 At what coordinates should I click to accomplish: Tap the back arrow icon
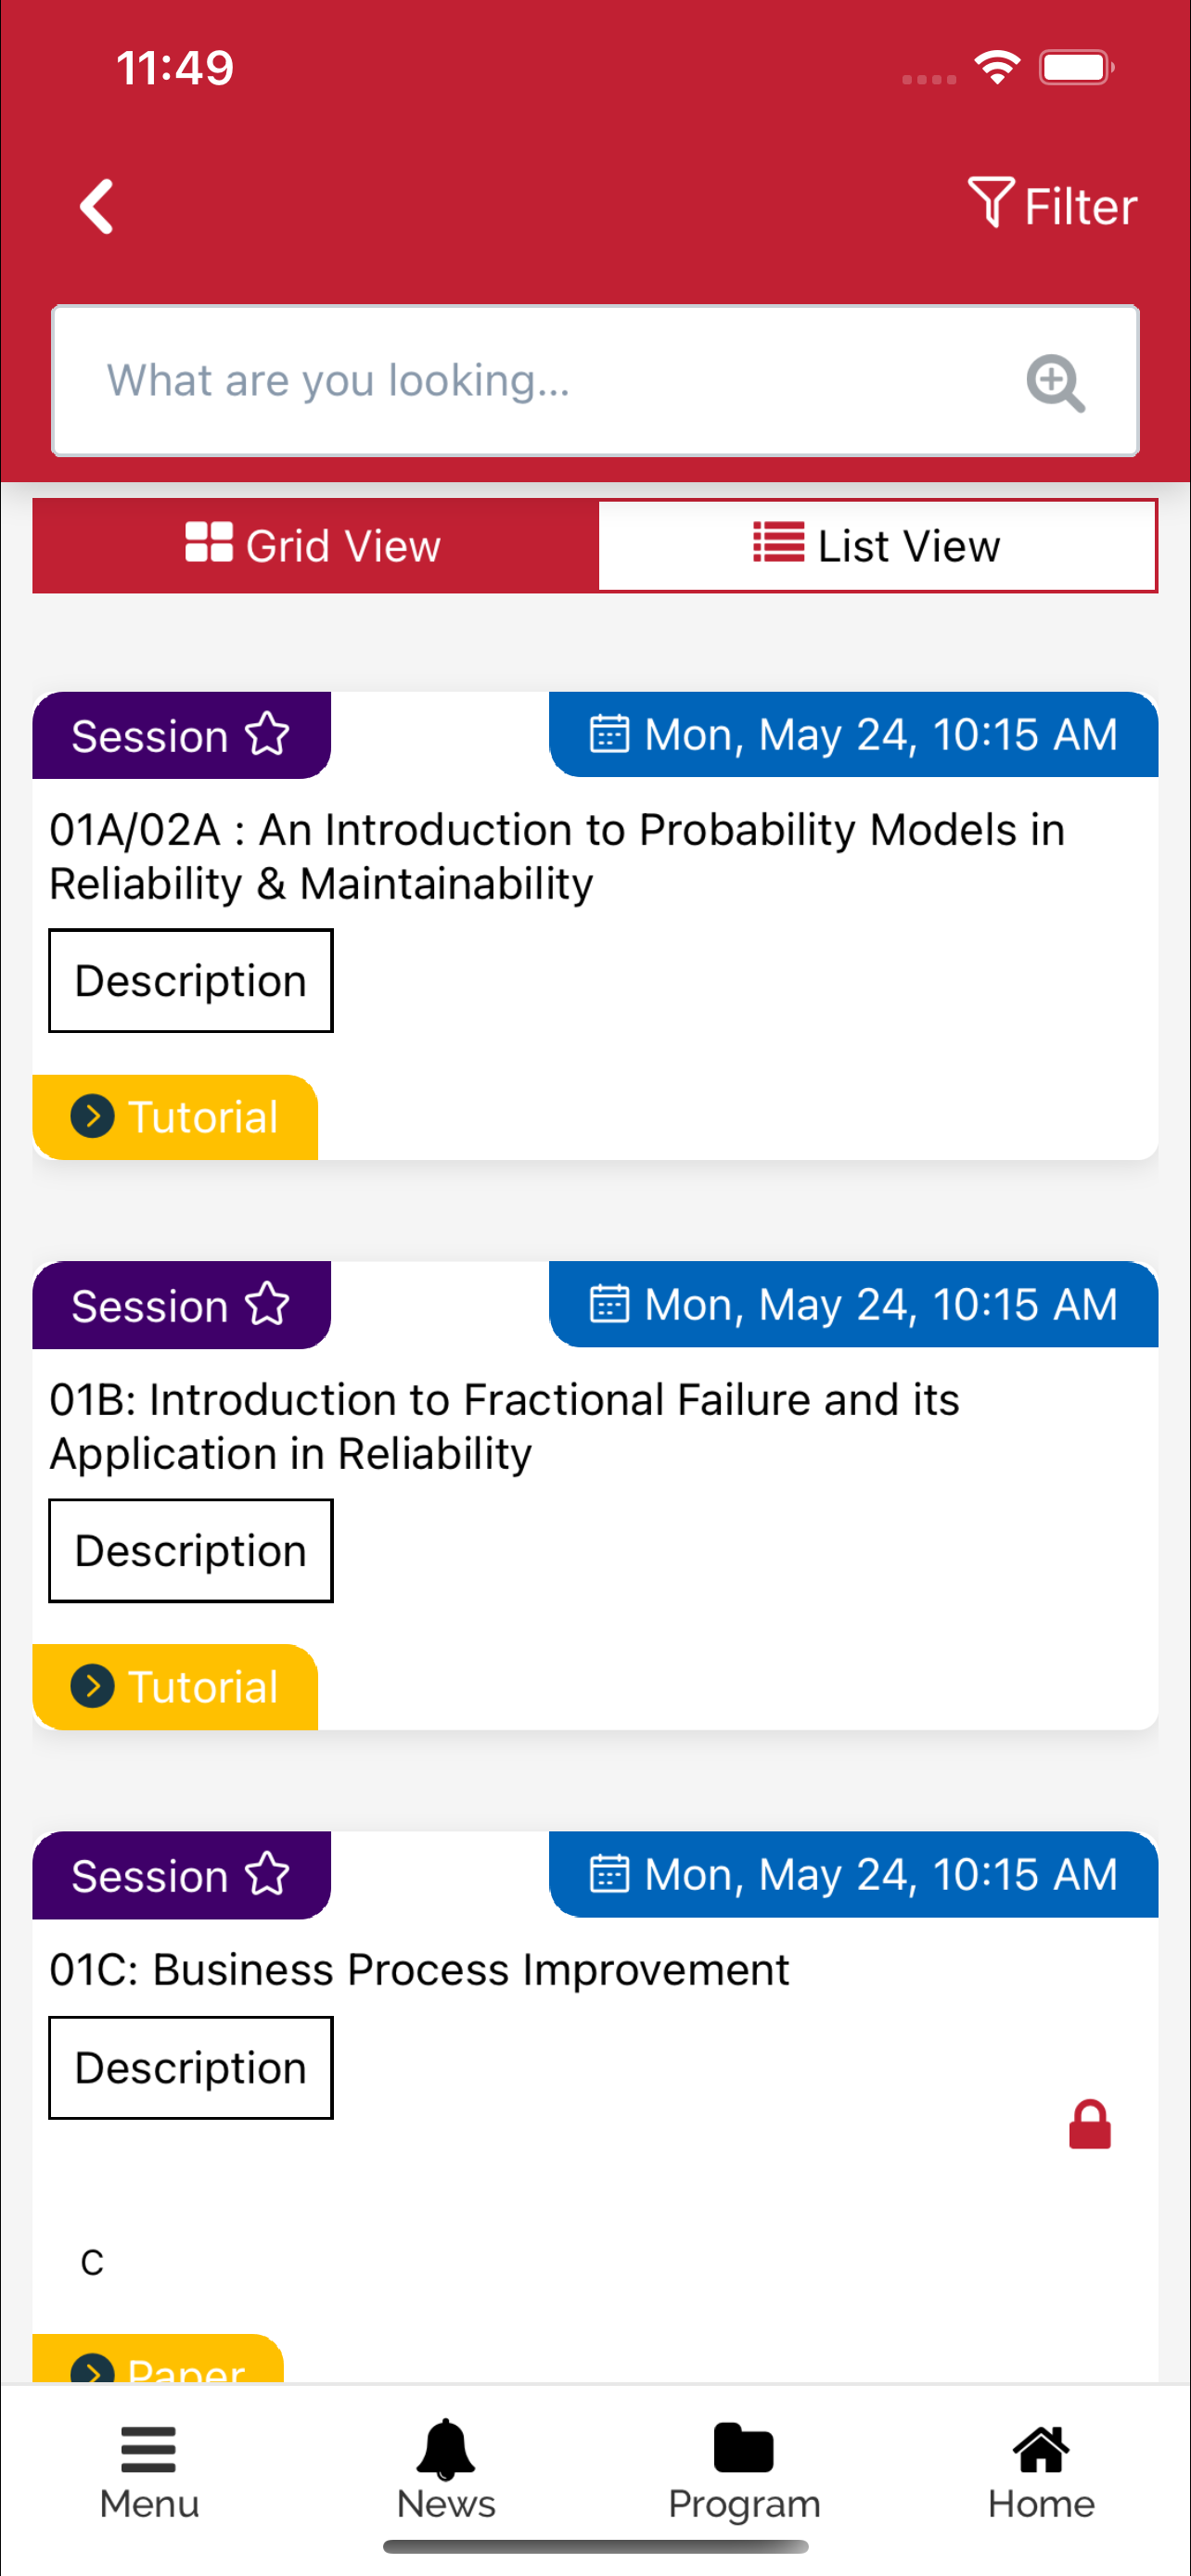[x=97, y=207]
